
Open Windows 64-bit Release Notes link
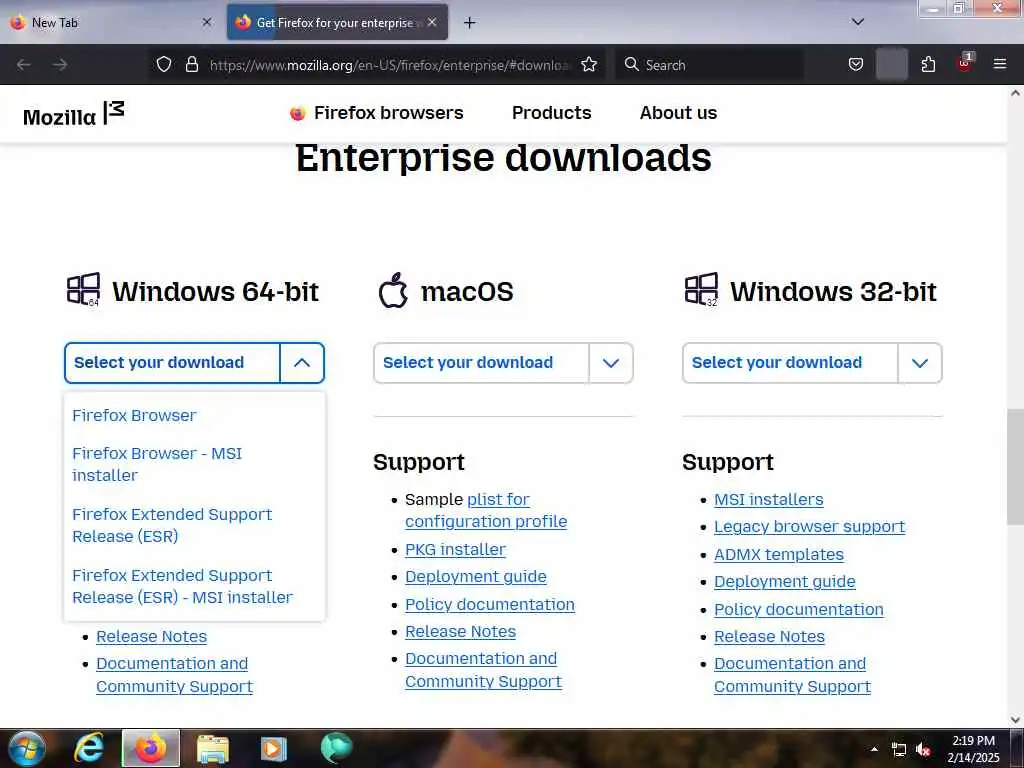coord(152,636)
